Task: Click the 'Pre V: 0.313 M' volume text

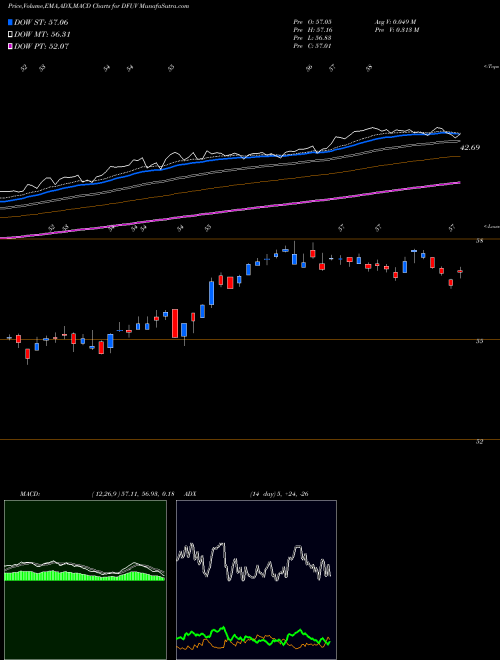Action: tap(396, 30)
